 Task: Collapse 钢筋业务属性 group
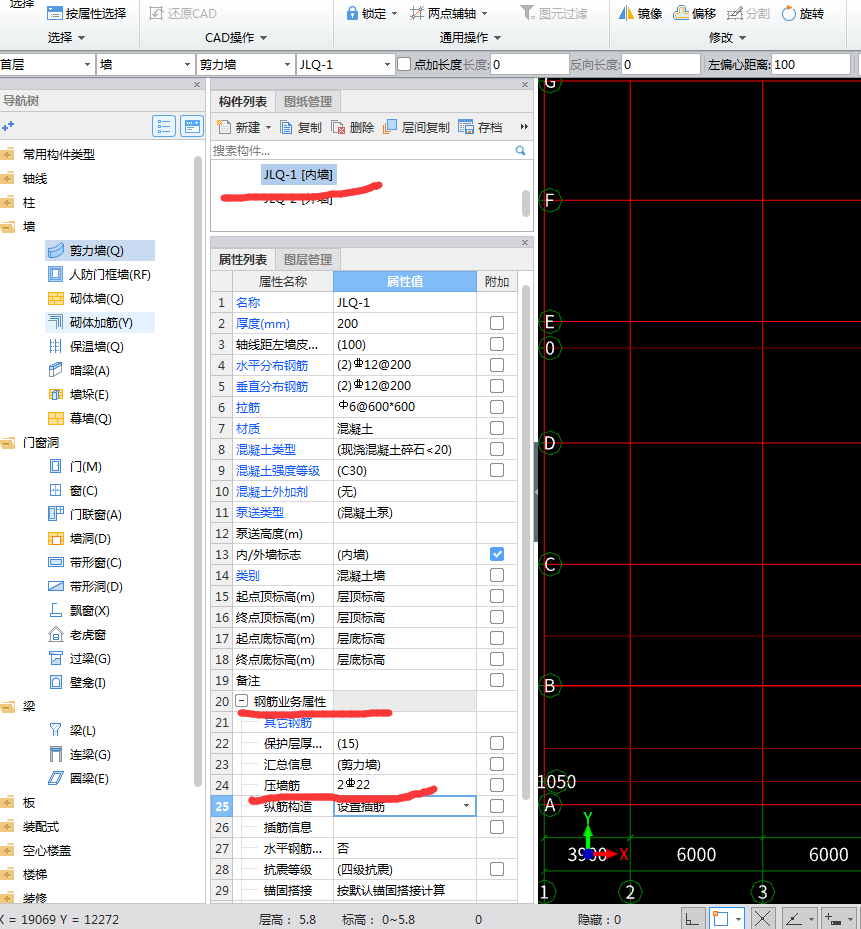[x=241, y=701]
